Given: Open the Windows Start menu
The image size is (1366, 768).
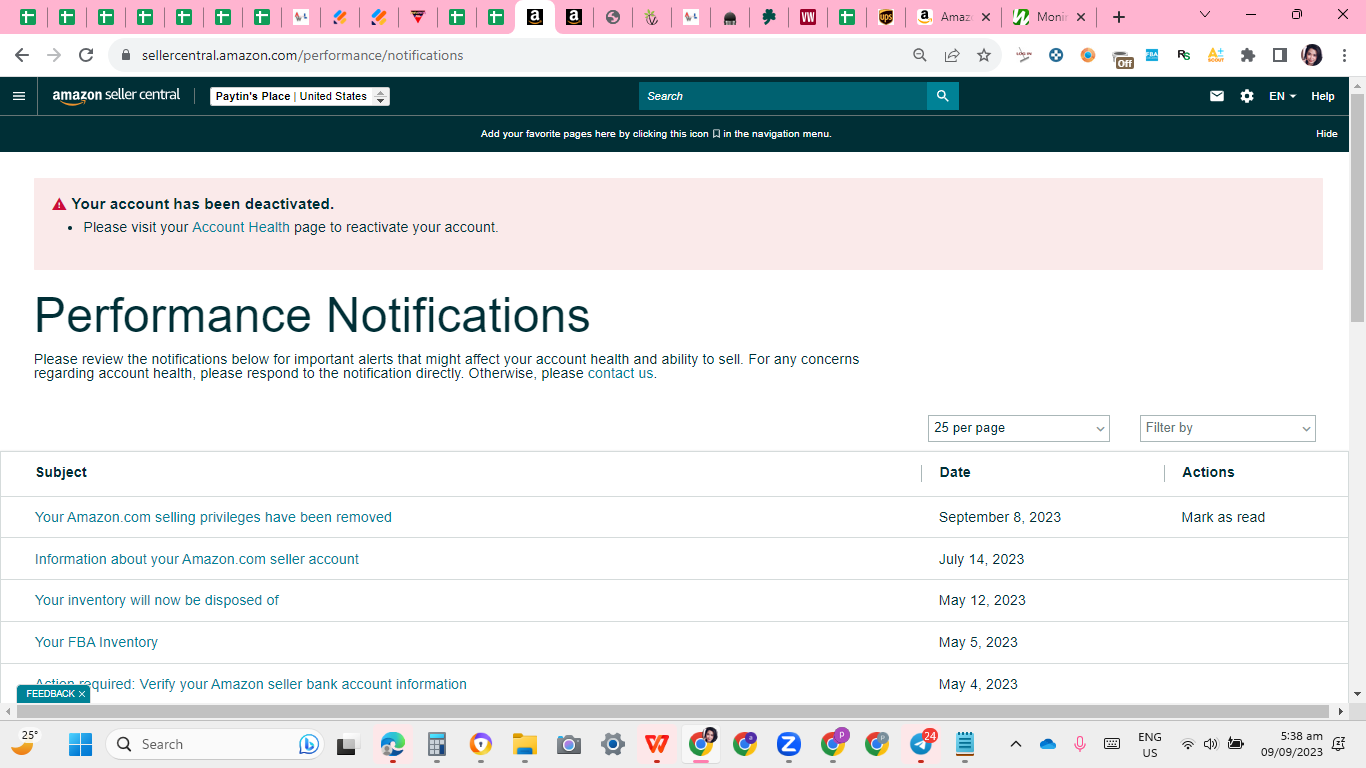Looking at the screenshot, I should [x=80, y=744].
